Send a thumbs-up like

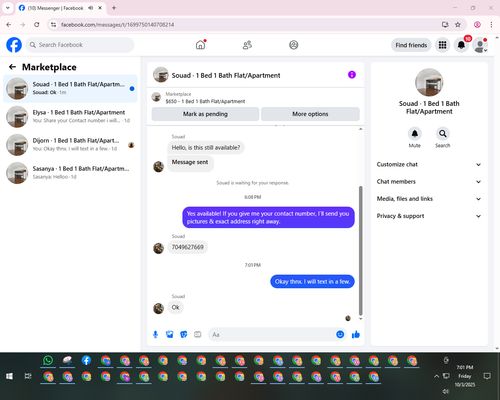coord(356,334)
